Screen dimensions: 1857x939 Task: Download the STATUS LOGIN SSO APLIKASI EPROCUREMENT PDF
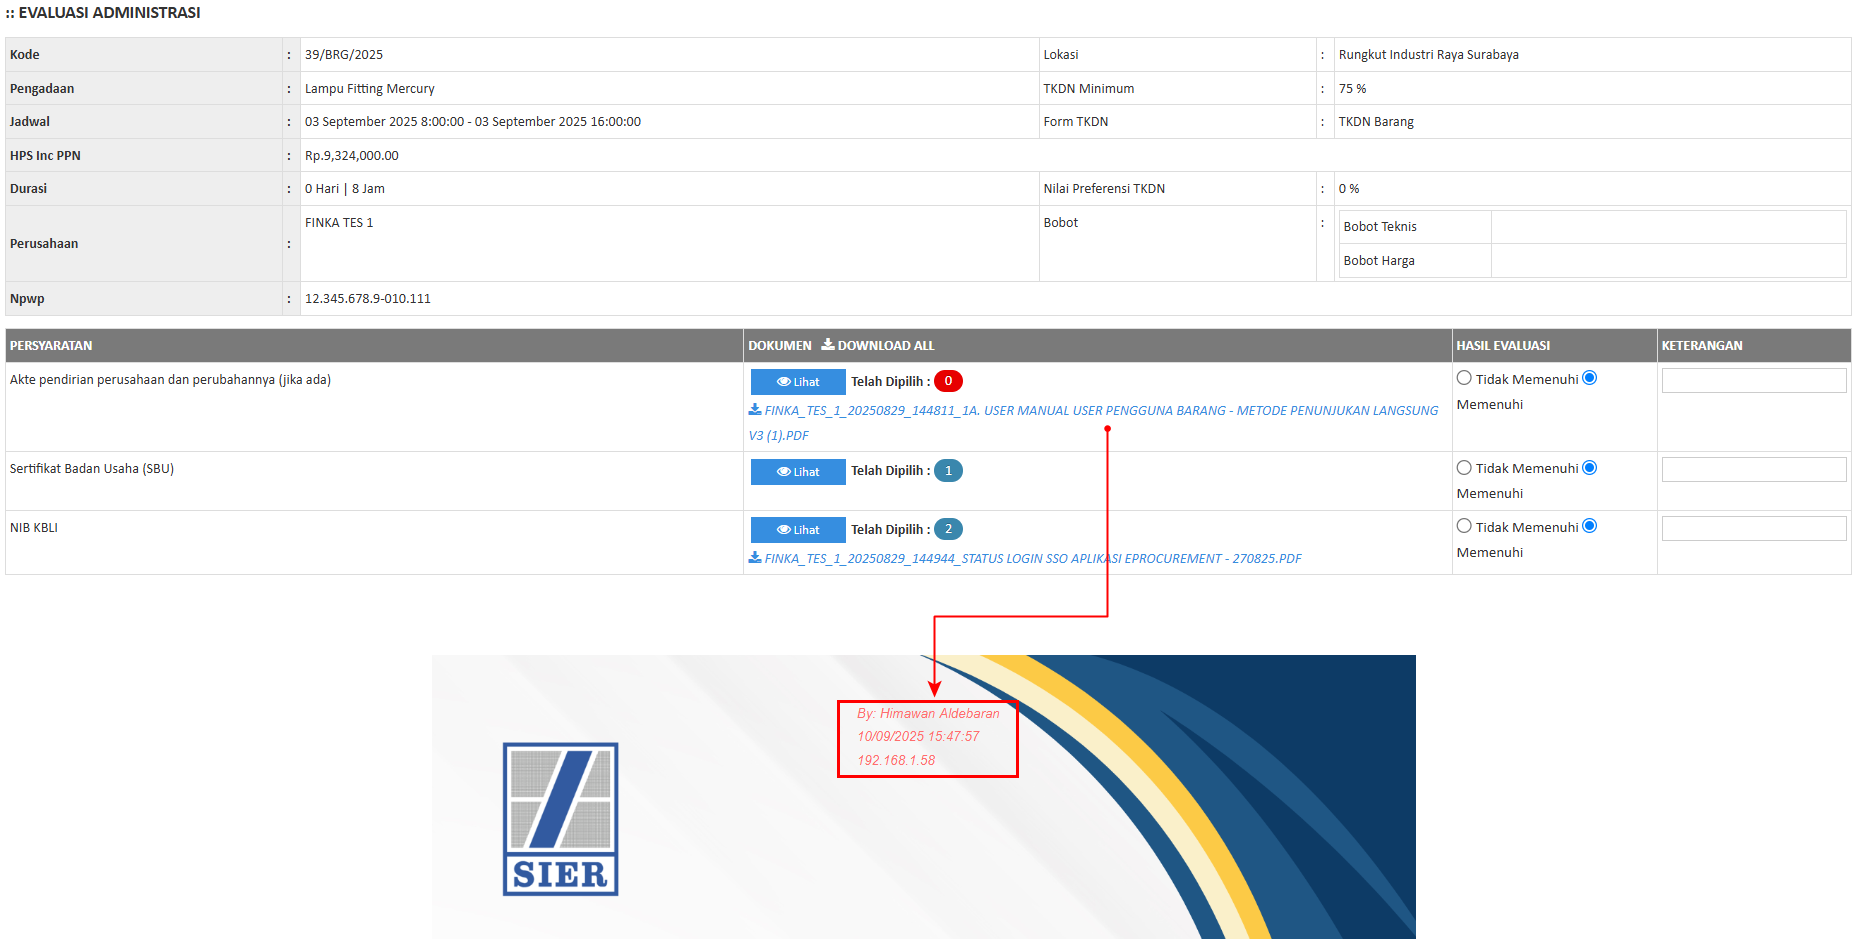click(x=1025, y=559)
